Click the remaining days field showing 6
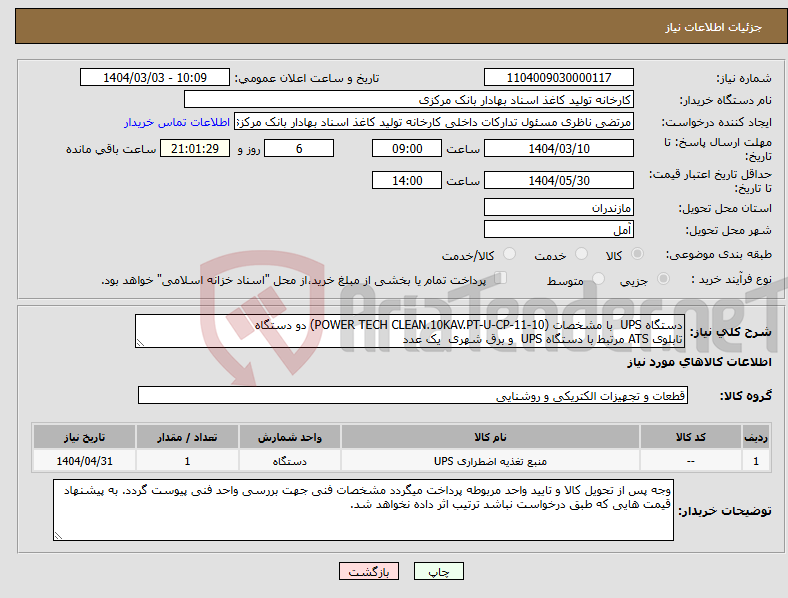The image size is (788, 598). coord(299,148)
